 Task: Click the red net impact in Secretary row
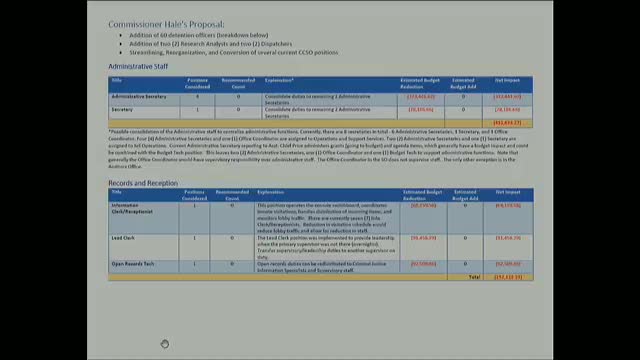[x=507, y=110]
